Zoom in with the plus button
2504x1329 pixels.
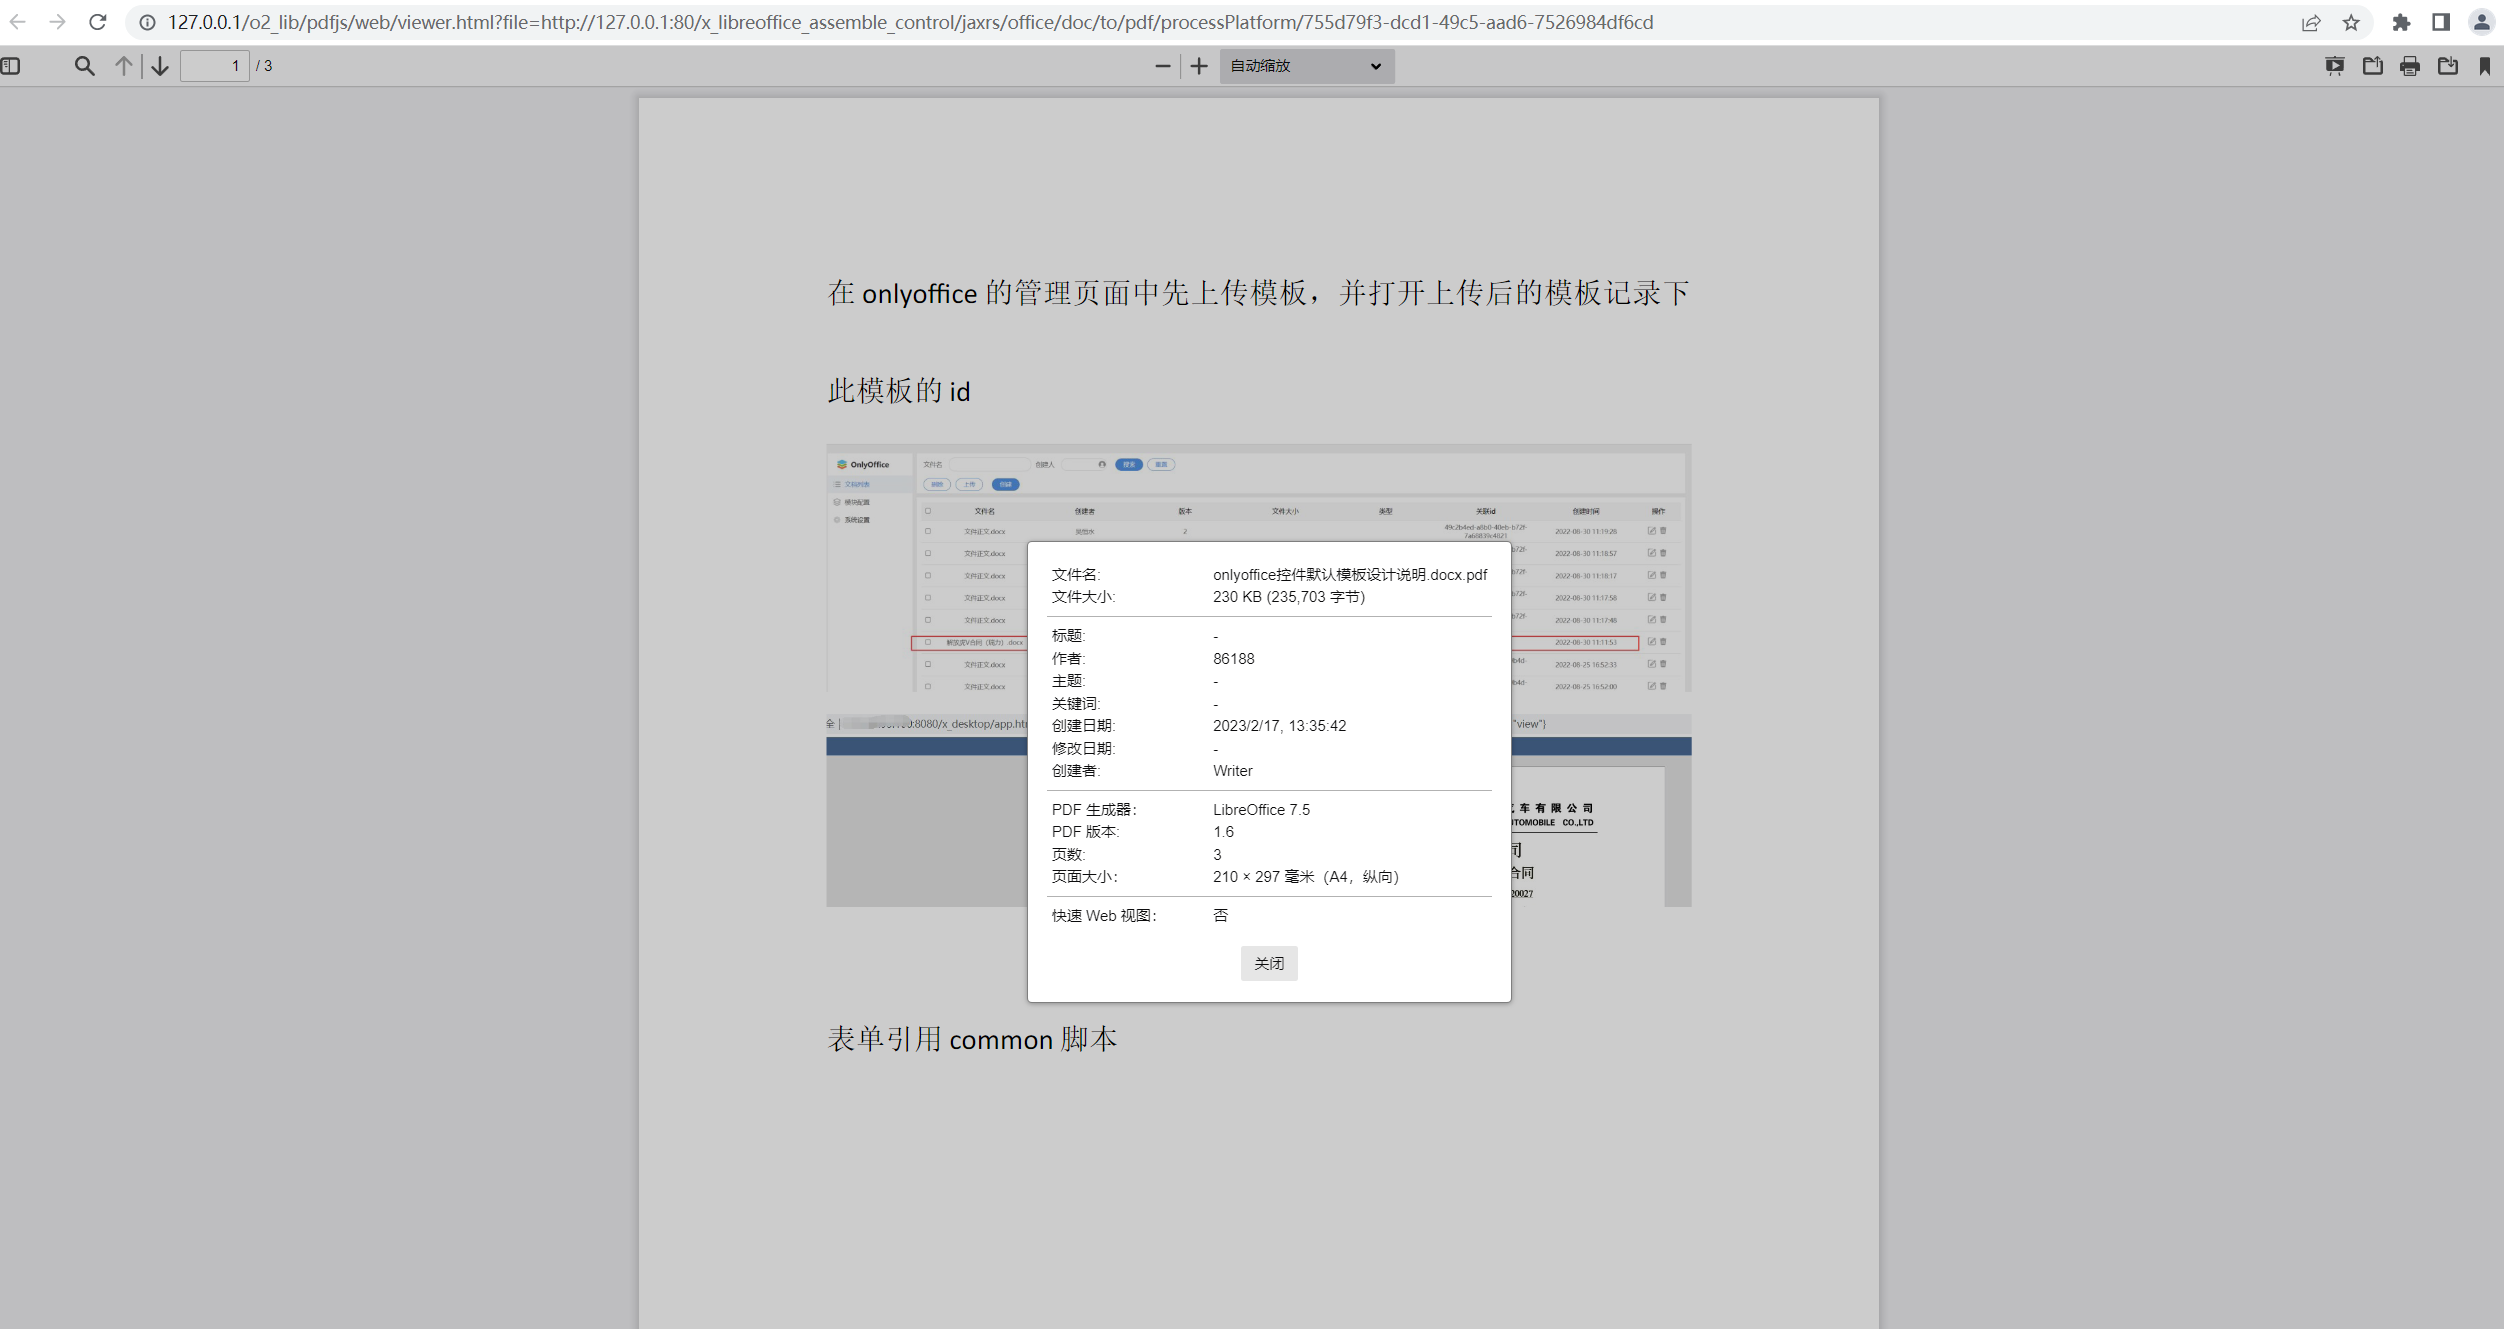(x=1199, y=66)
